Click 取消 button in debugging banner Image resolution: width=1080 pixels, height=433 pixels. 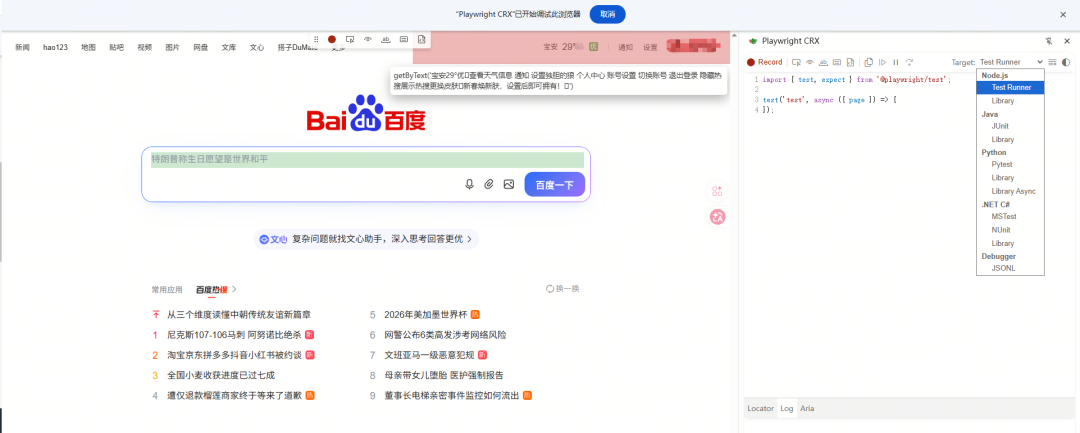point(608,14)
